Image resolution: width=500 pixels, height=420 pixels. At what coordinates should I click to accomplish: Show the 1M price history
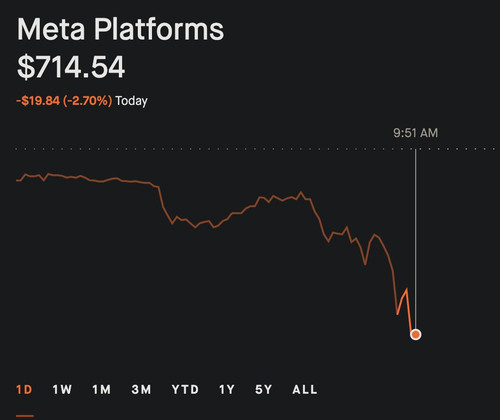click(x=101, y=389)
